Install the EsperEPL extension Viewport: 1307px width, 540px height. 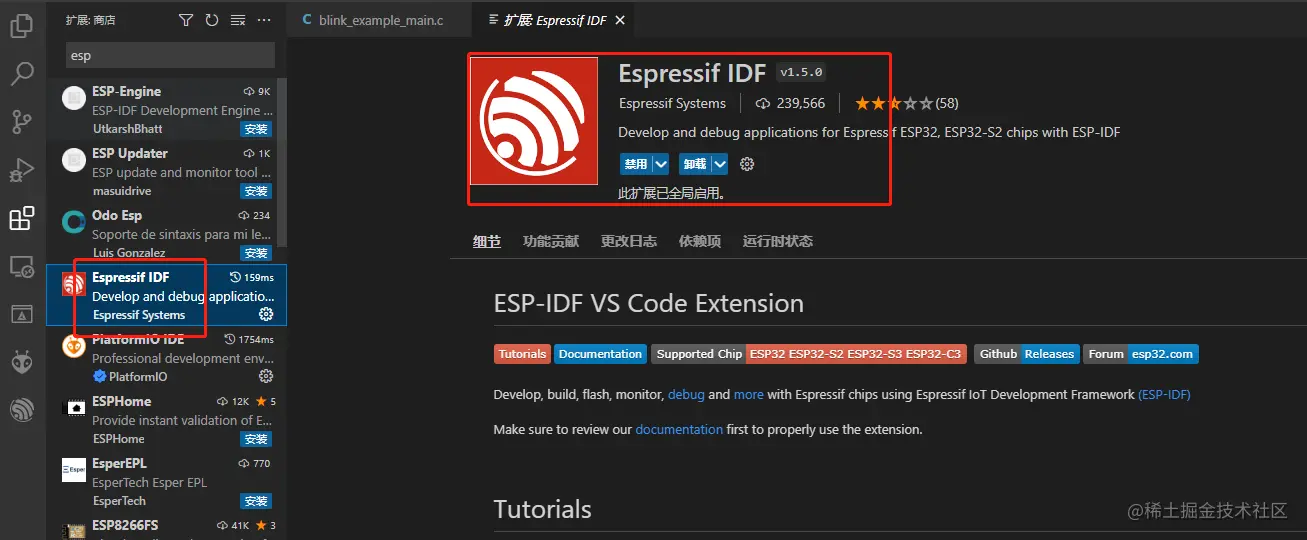(x=256, y=501)
